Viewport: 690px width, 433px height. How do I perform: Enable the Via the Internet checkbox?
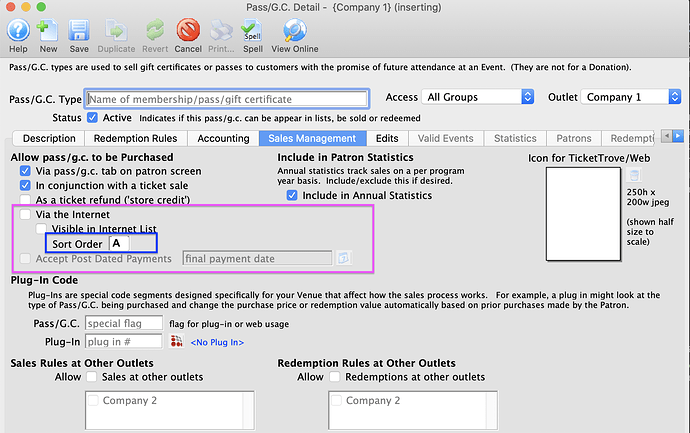tap(25, 214)
